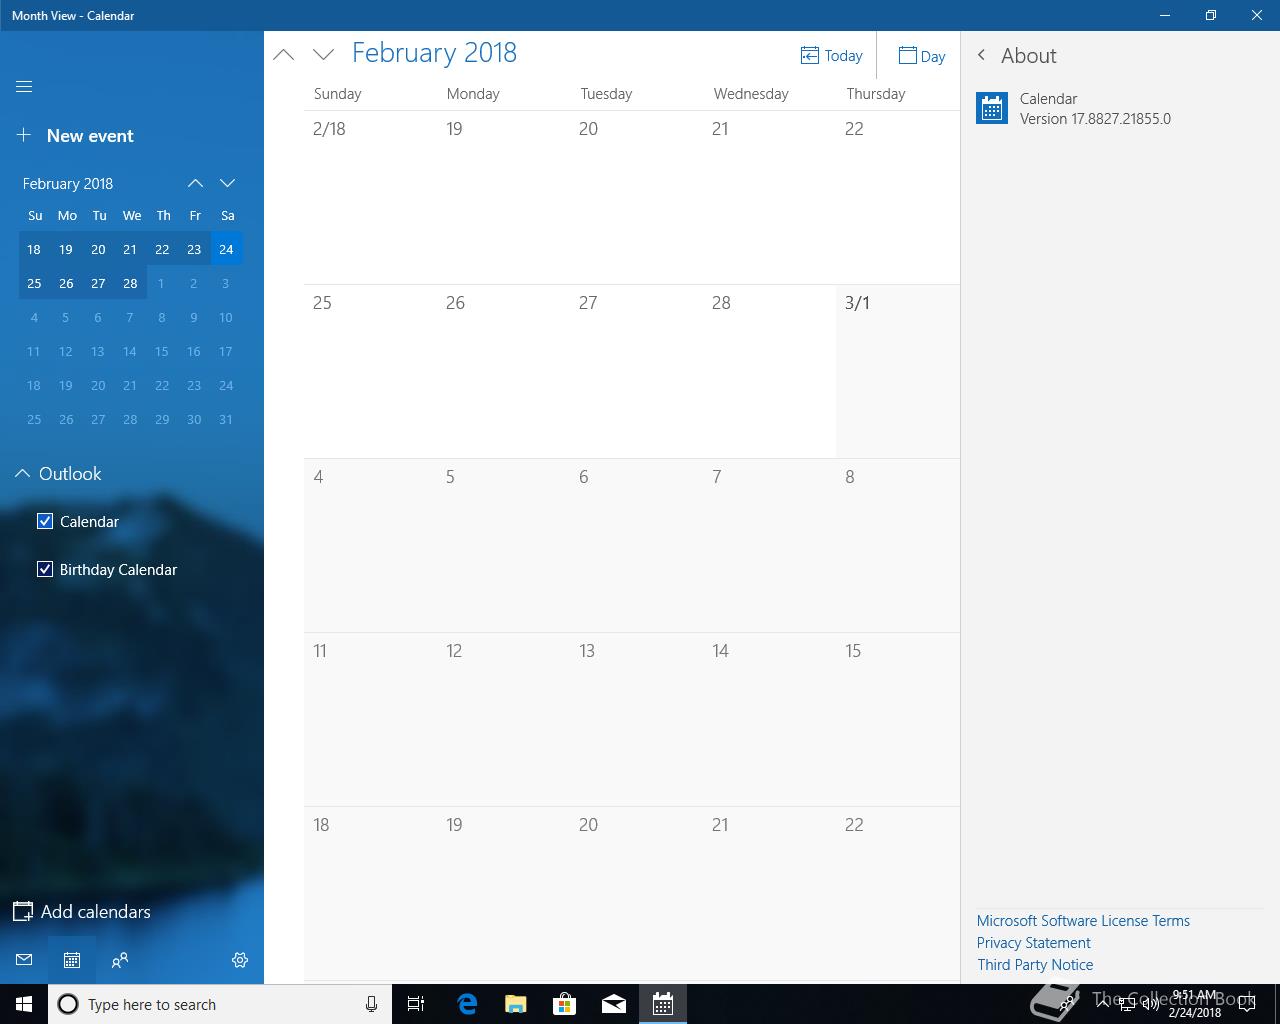The image size is (1280, 1024).
Task: Go to next month in mini calendar
Action: [x=227, y=183]
